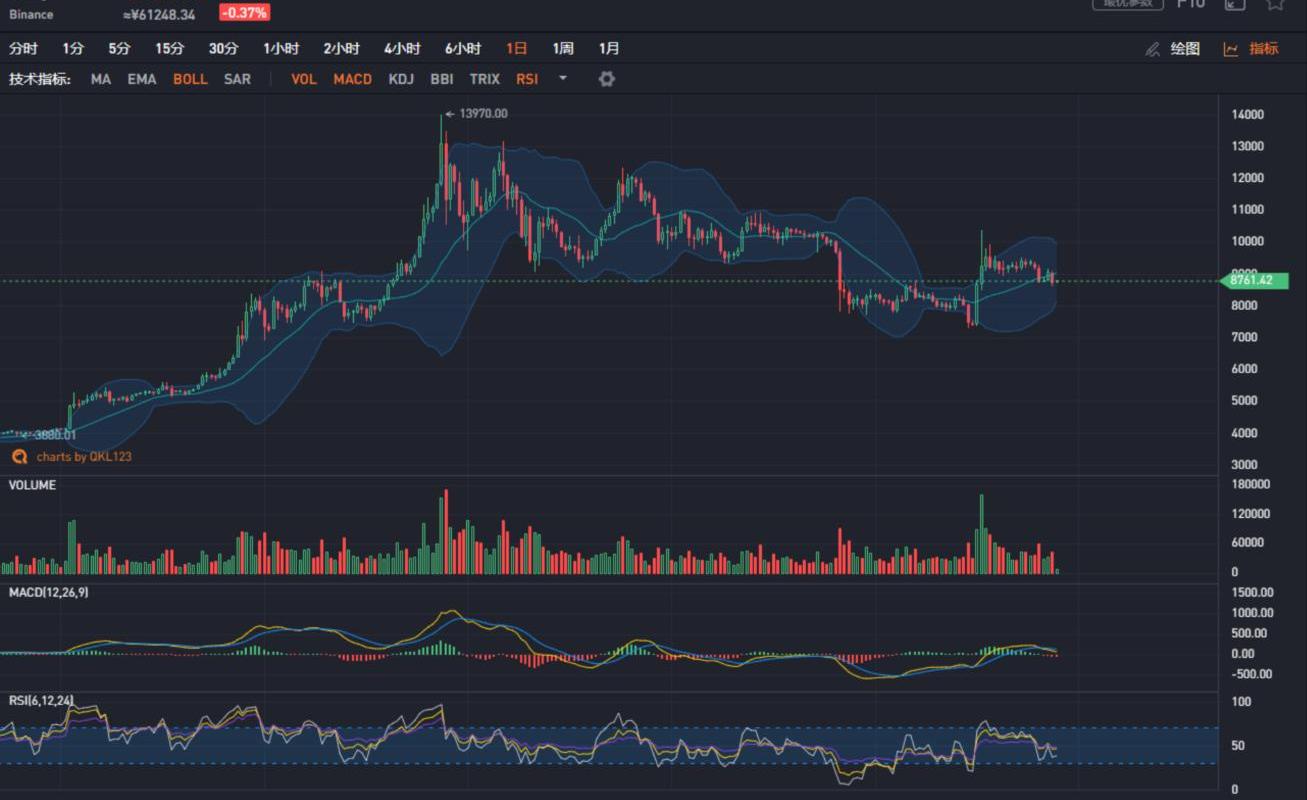The image size is (1307, 800).
Task: Click the QKL123 chart logo icon
Action: (19, 457)
